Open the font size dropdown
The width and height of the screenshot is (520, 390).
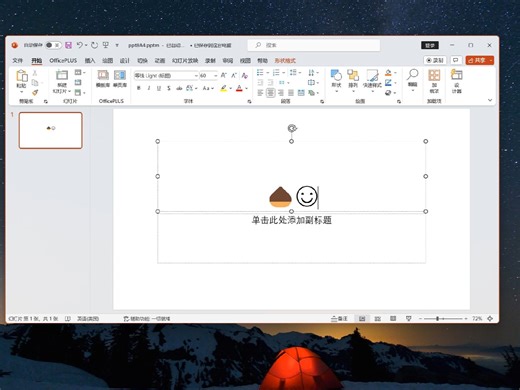pos(216,76)
